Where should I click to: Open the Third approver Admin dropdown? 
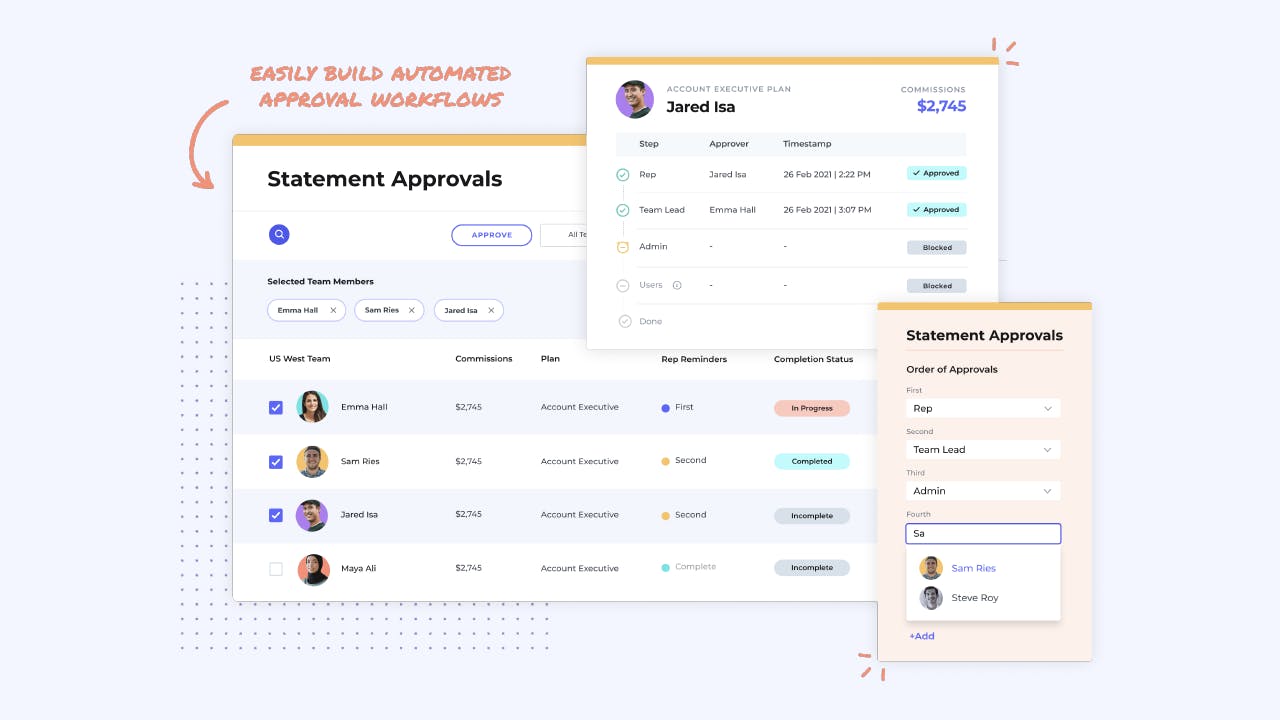[x=983, y=491]
